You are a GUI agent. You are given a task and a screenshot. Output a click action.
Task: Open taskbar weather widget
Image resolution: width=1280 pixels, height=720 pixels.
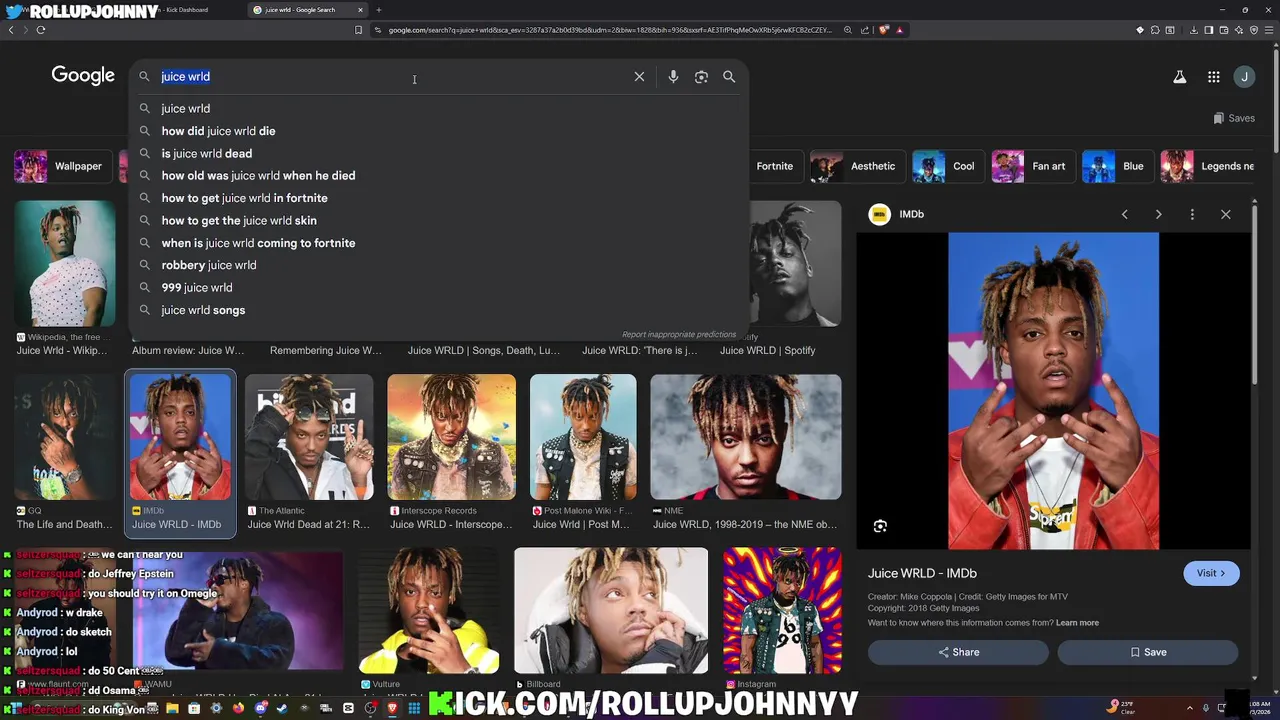tap(1120, 708)
